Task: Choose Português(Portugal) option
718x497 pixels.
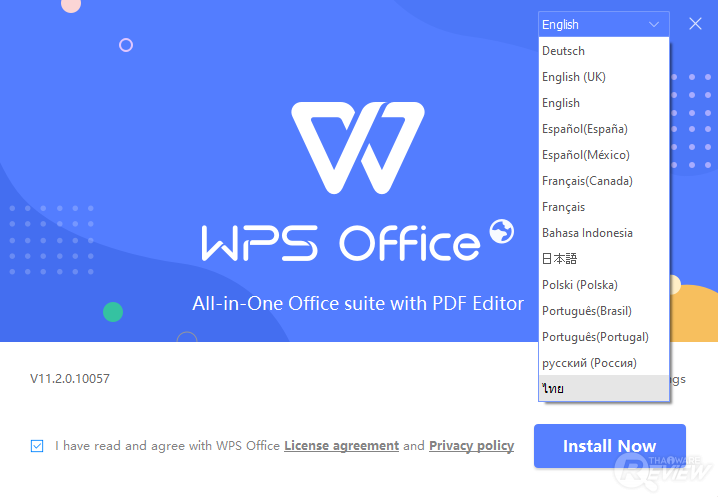Action: point(604,337)
